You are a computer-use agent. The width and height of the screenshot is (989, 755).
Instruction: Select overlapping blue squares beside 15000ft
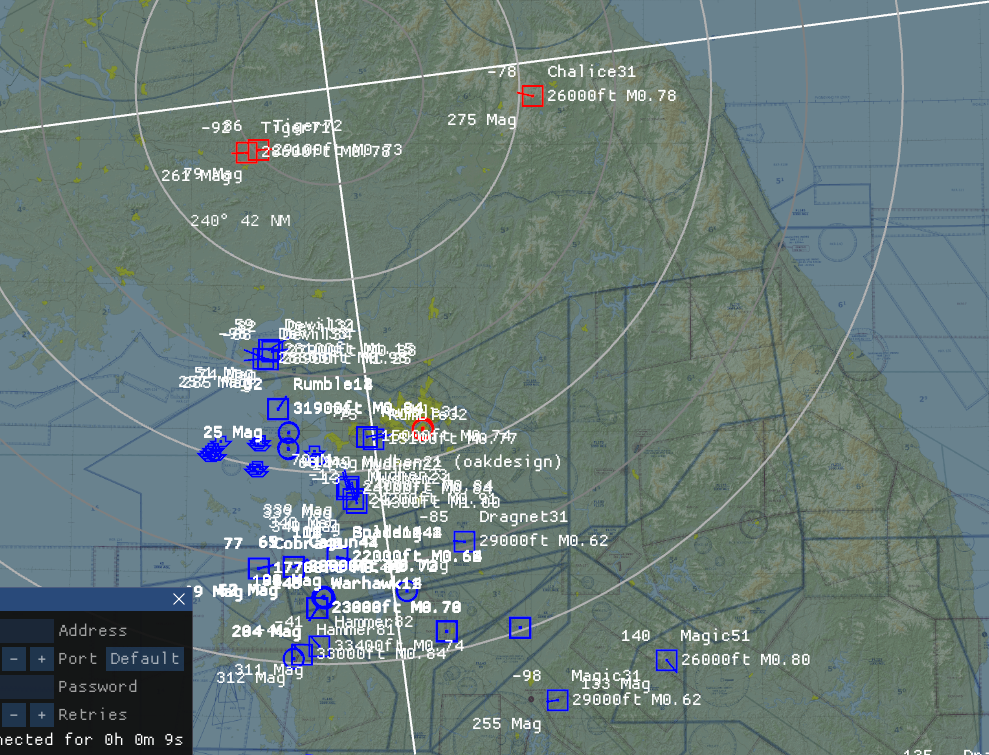pos(370,438)
